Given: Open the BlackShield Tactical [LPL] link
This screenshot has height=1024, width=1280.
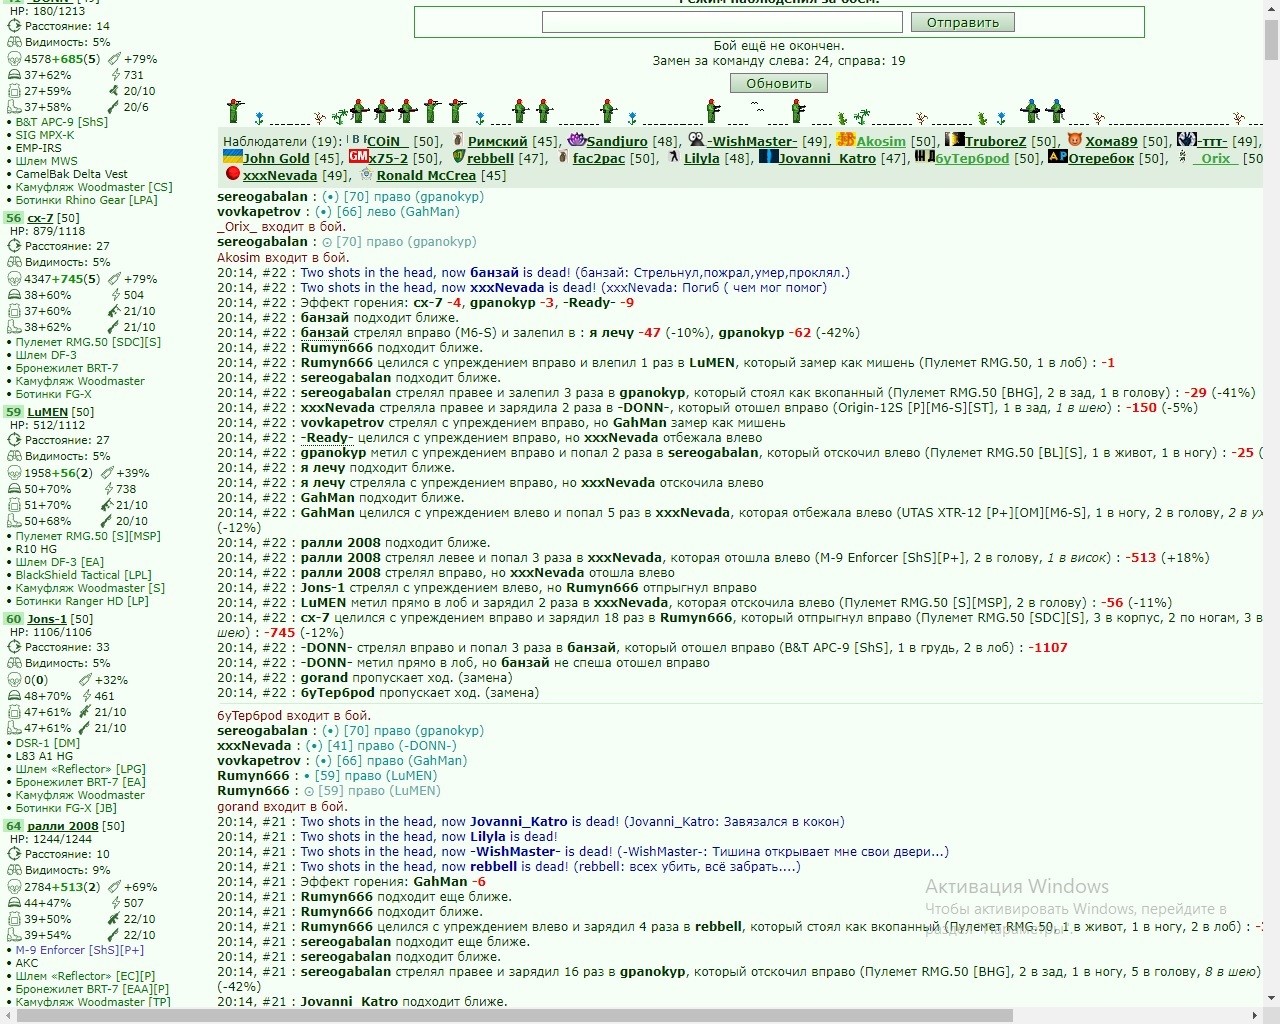Looking at the screenshot, I should [x=84, y=575].
